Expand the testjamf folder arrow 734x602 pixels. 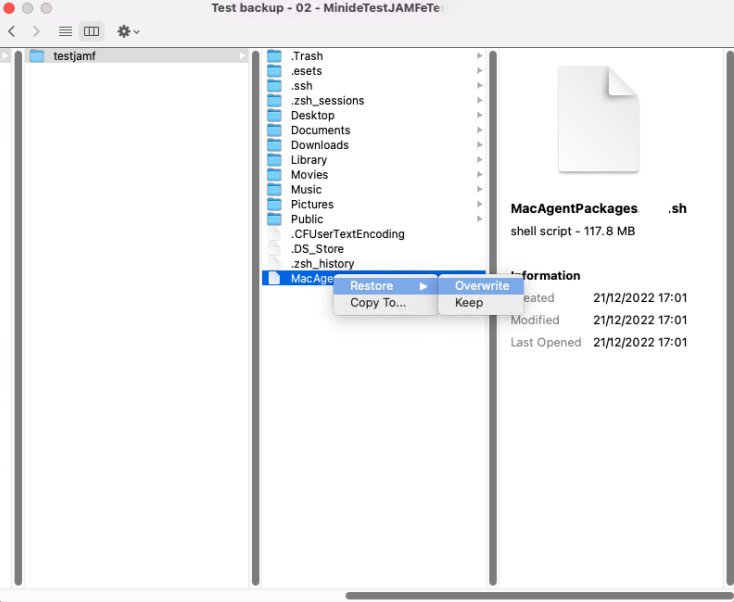[242, 56]
